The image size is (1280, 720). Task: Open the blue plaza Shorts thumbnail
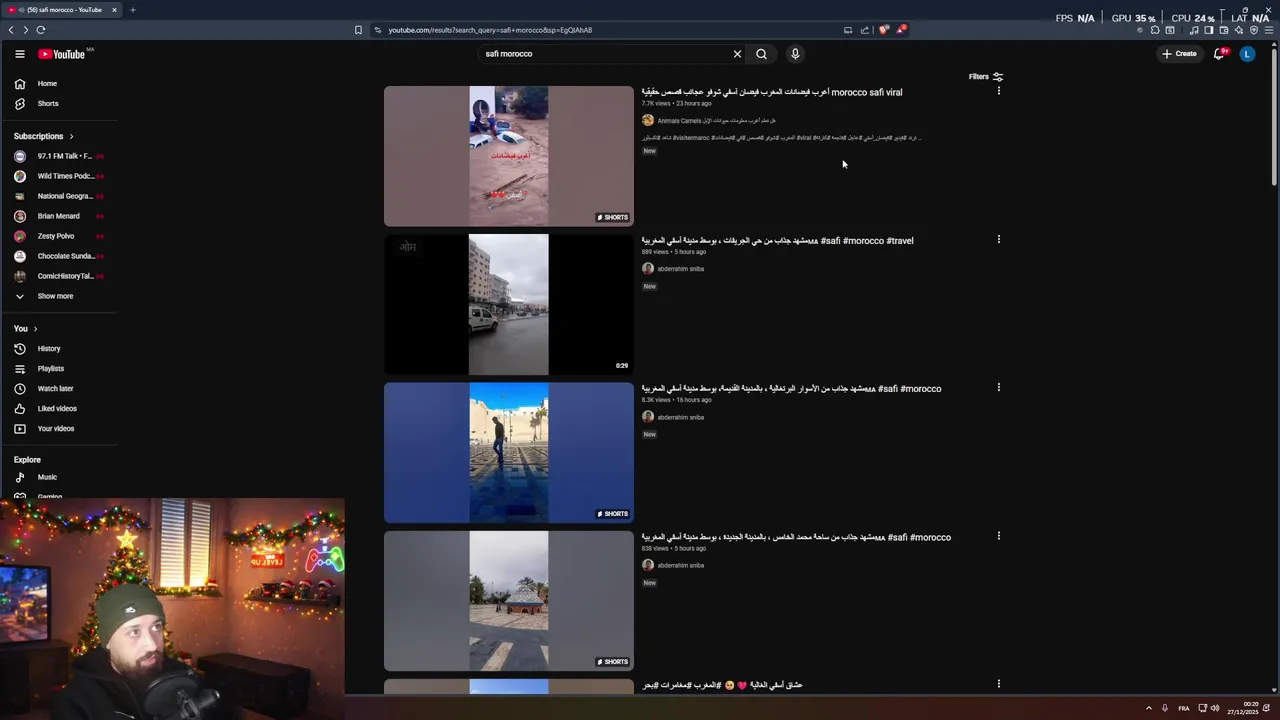pyautogui.click(x=508, y=452)
